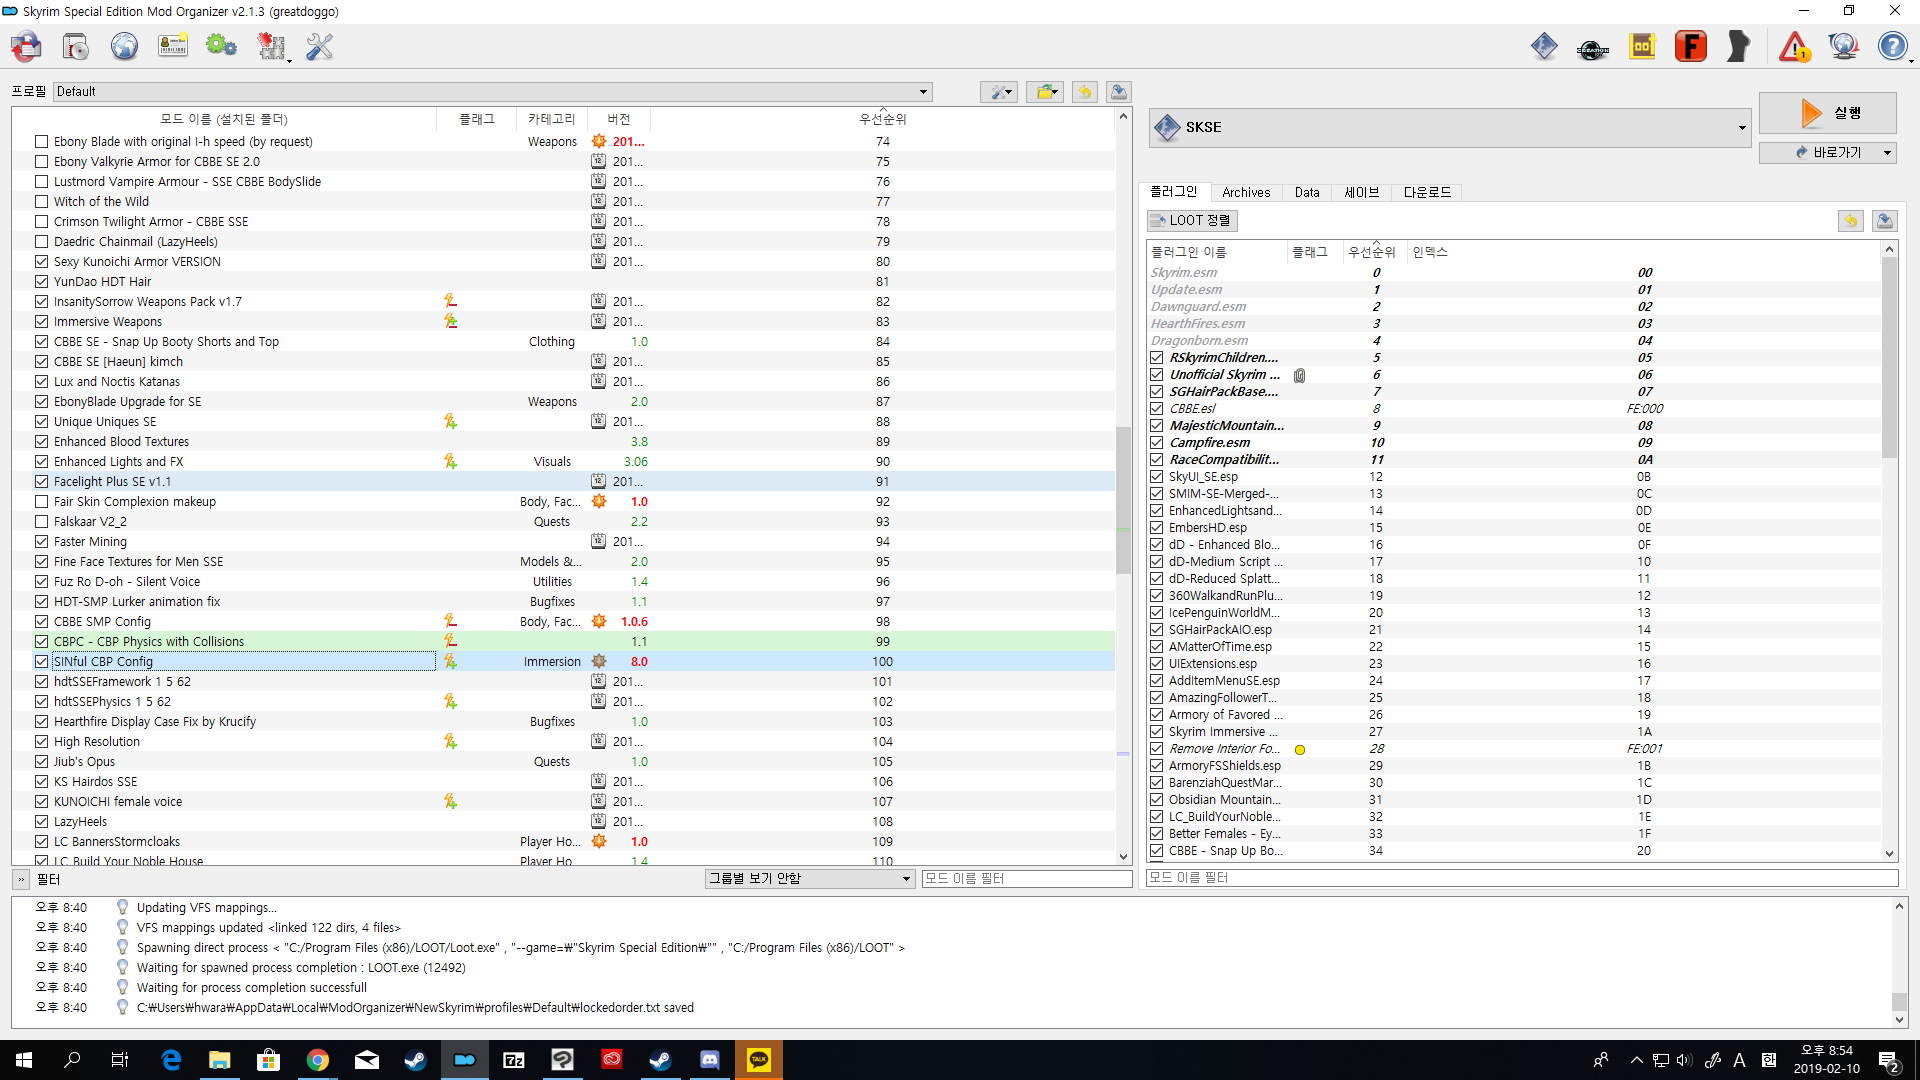This screenshot has height=1080, width=1920.
Task: Enable the Falskaar V2_2 mod
Action: point(42,522)
